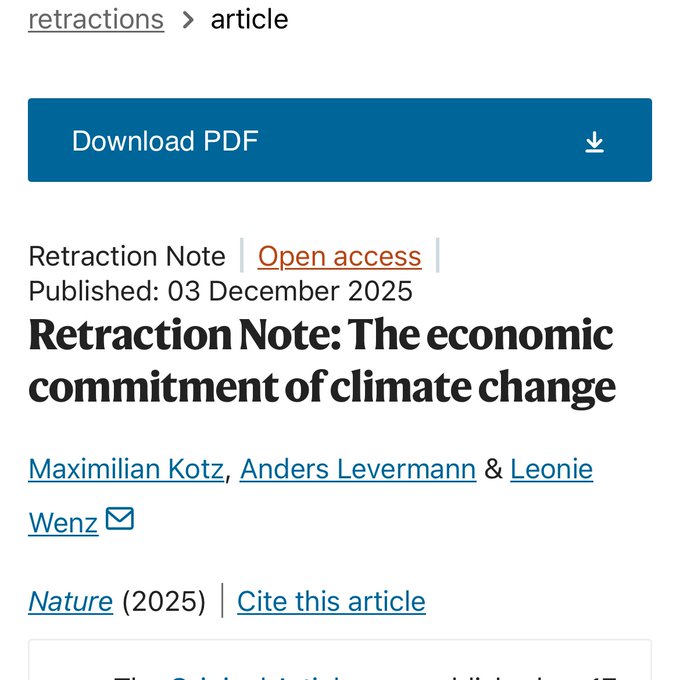Image resolution: width=680 pixels, height=680 pixels.
Task: Click the 'Download PDF' text label
Action: (165, 141)
